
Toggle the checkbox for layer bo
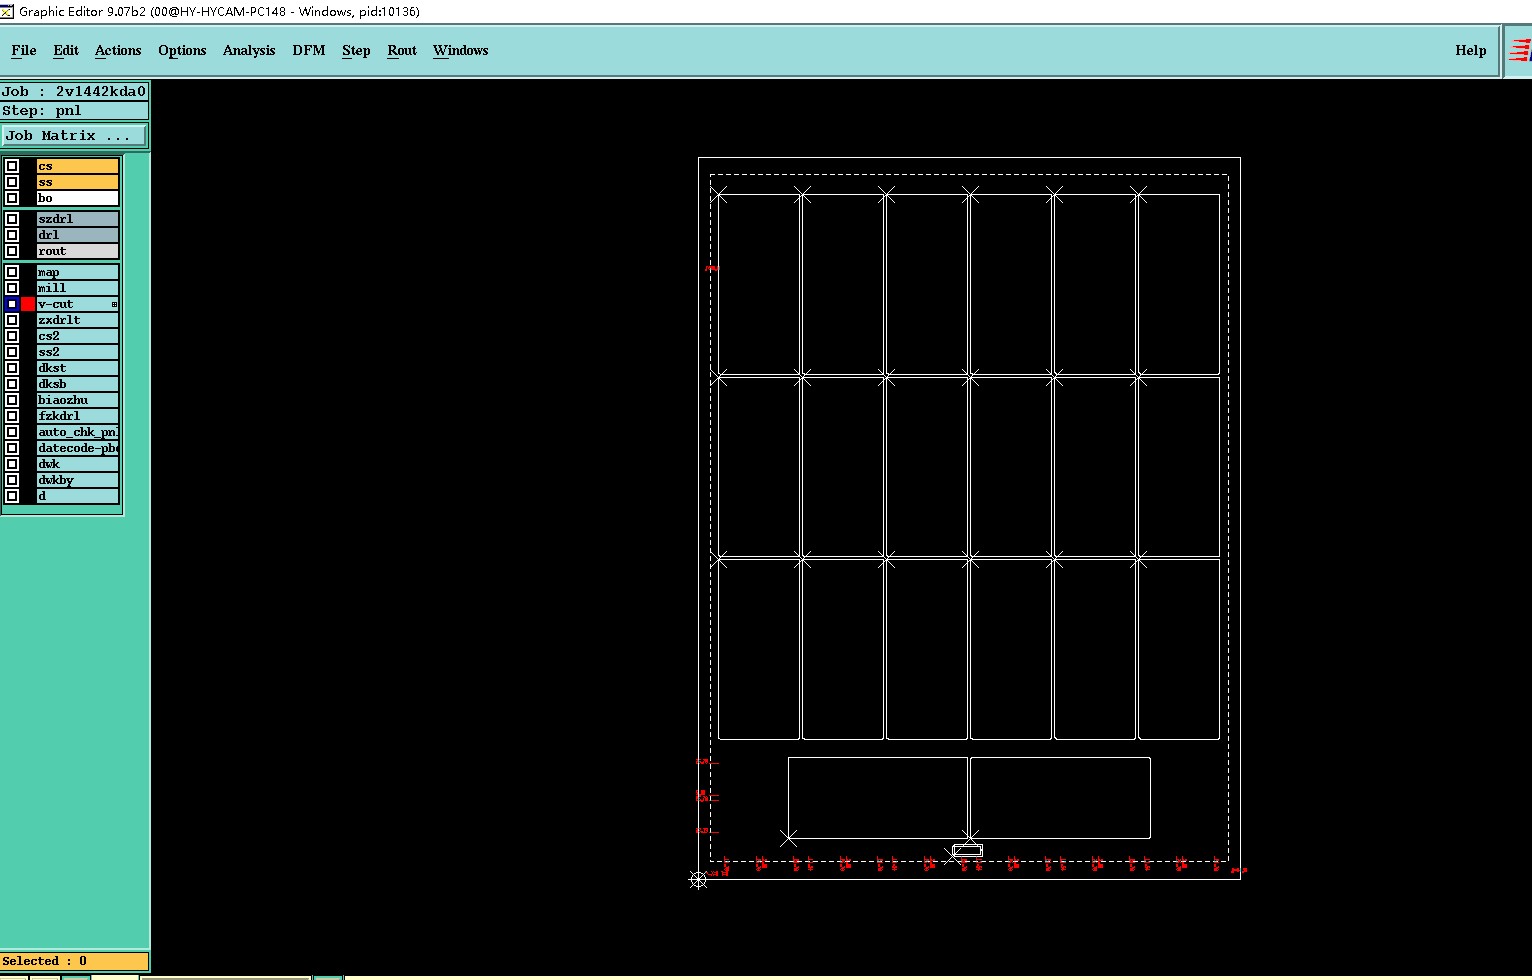click(x=12, y=198)
